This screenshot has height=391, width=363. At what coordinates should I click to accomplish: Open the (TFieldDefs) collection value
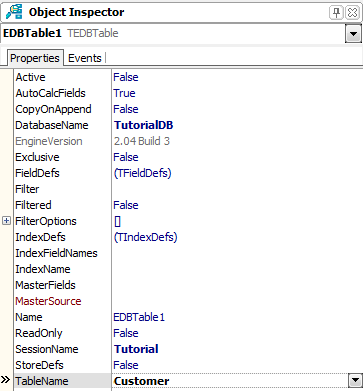pos(142,173)
